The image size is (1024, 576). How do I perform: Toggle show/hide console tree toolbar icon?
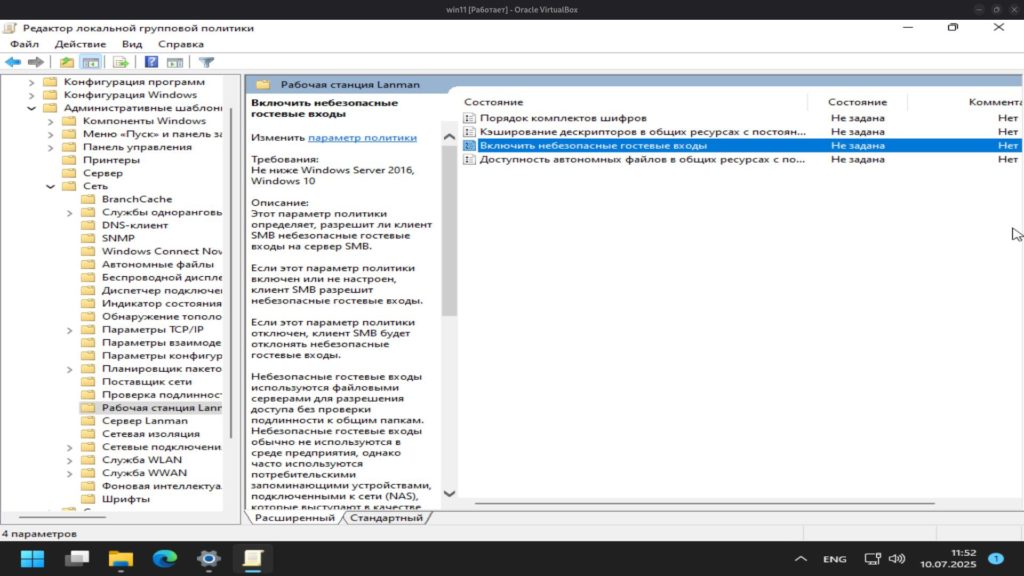point(90,62)
